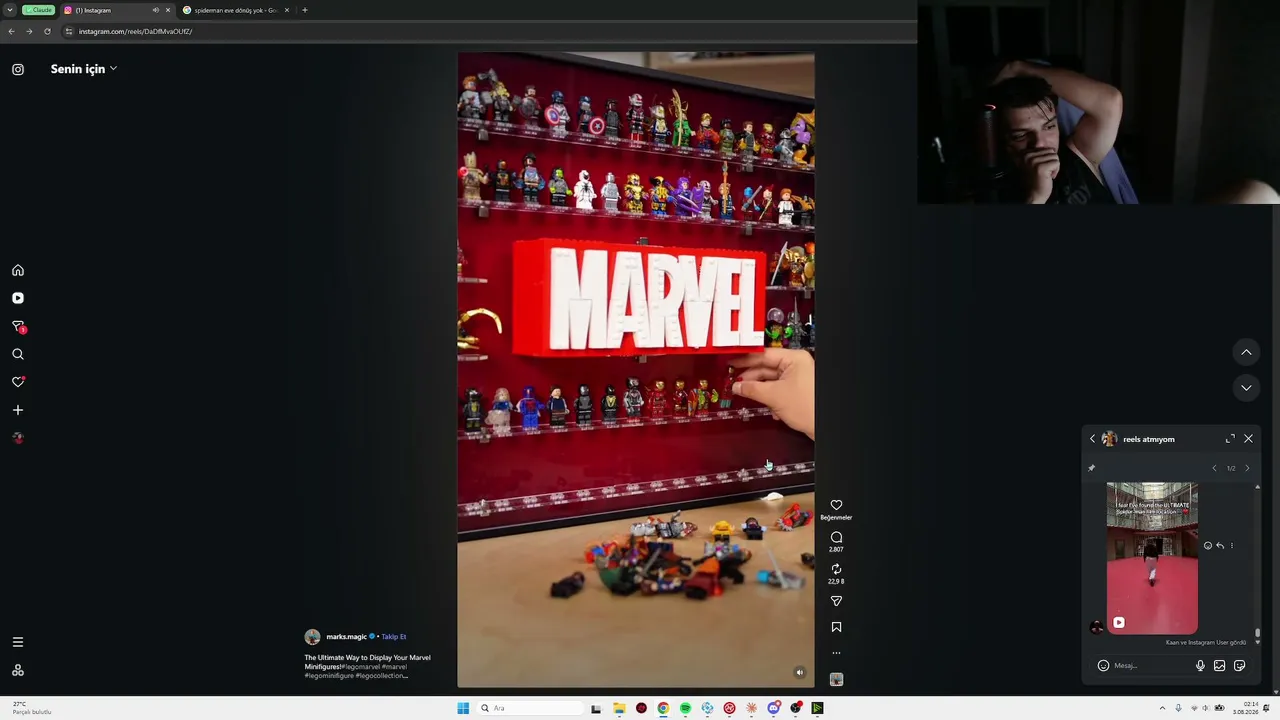Share the reel via send icon
This screenshot has width=1280, height=720.
pyautogui.click(x=836, y=601)
